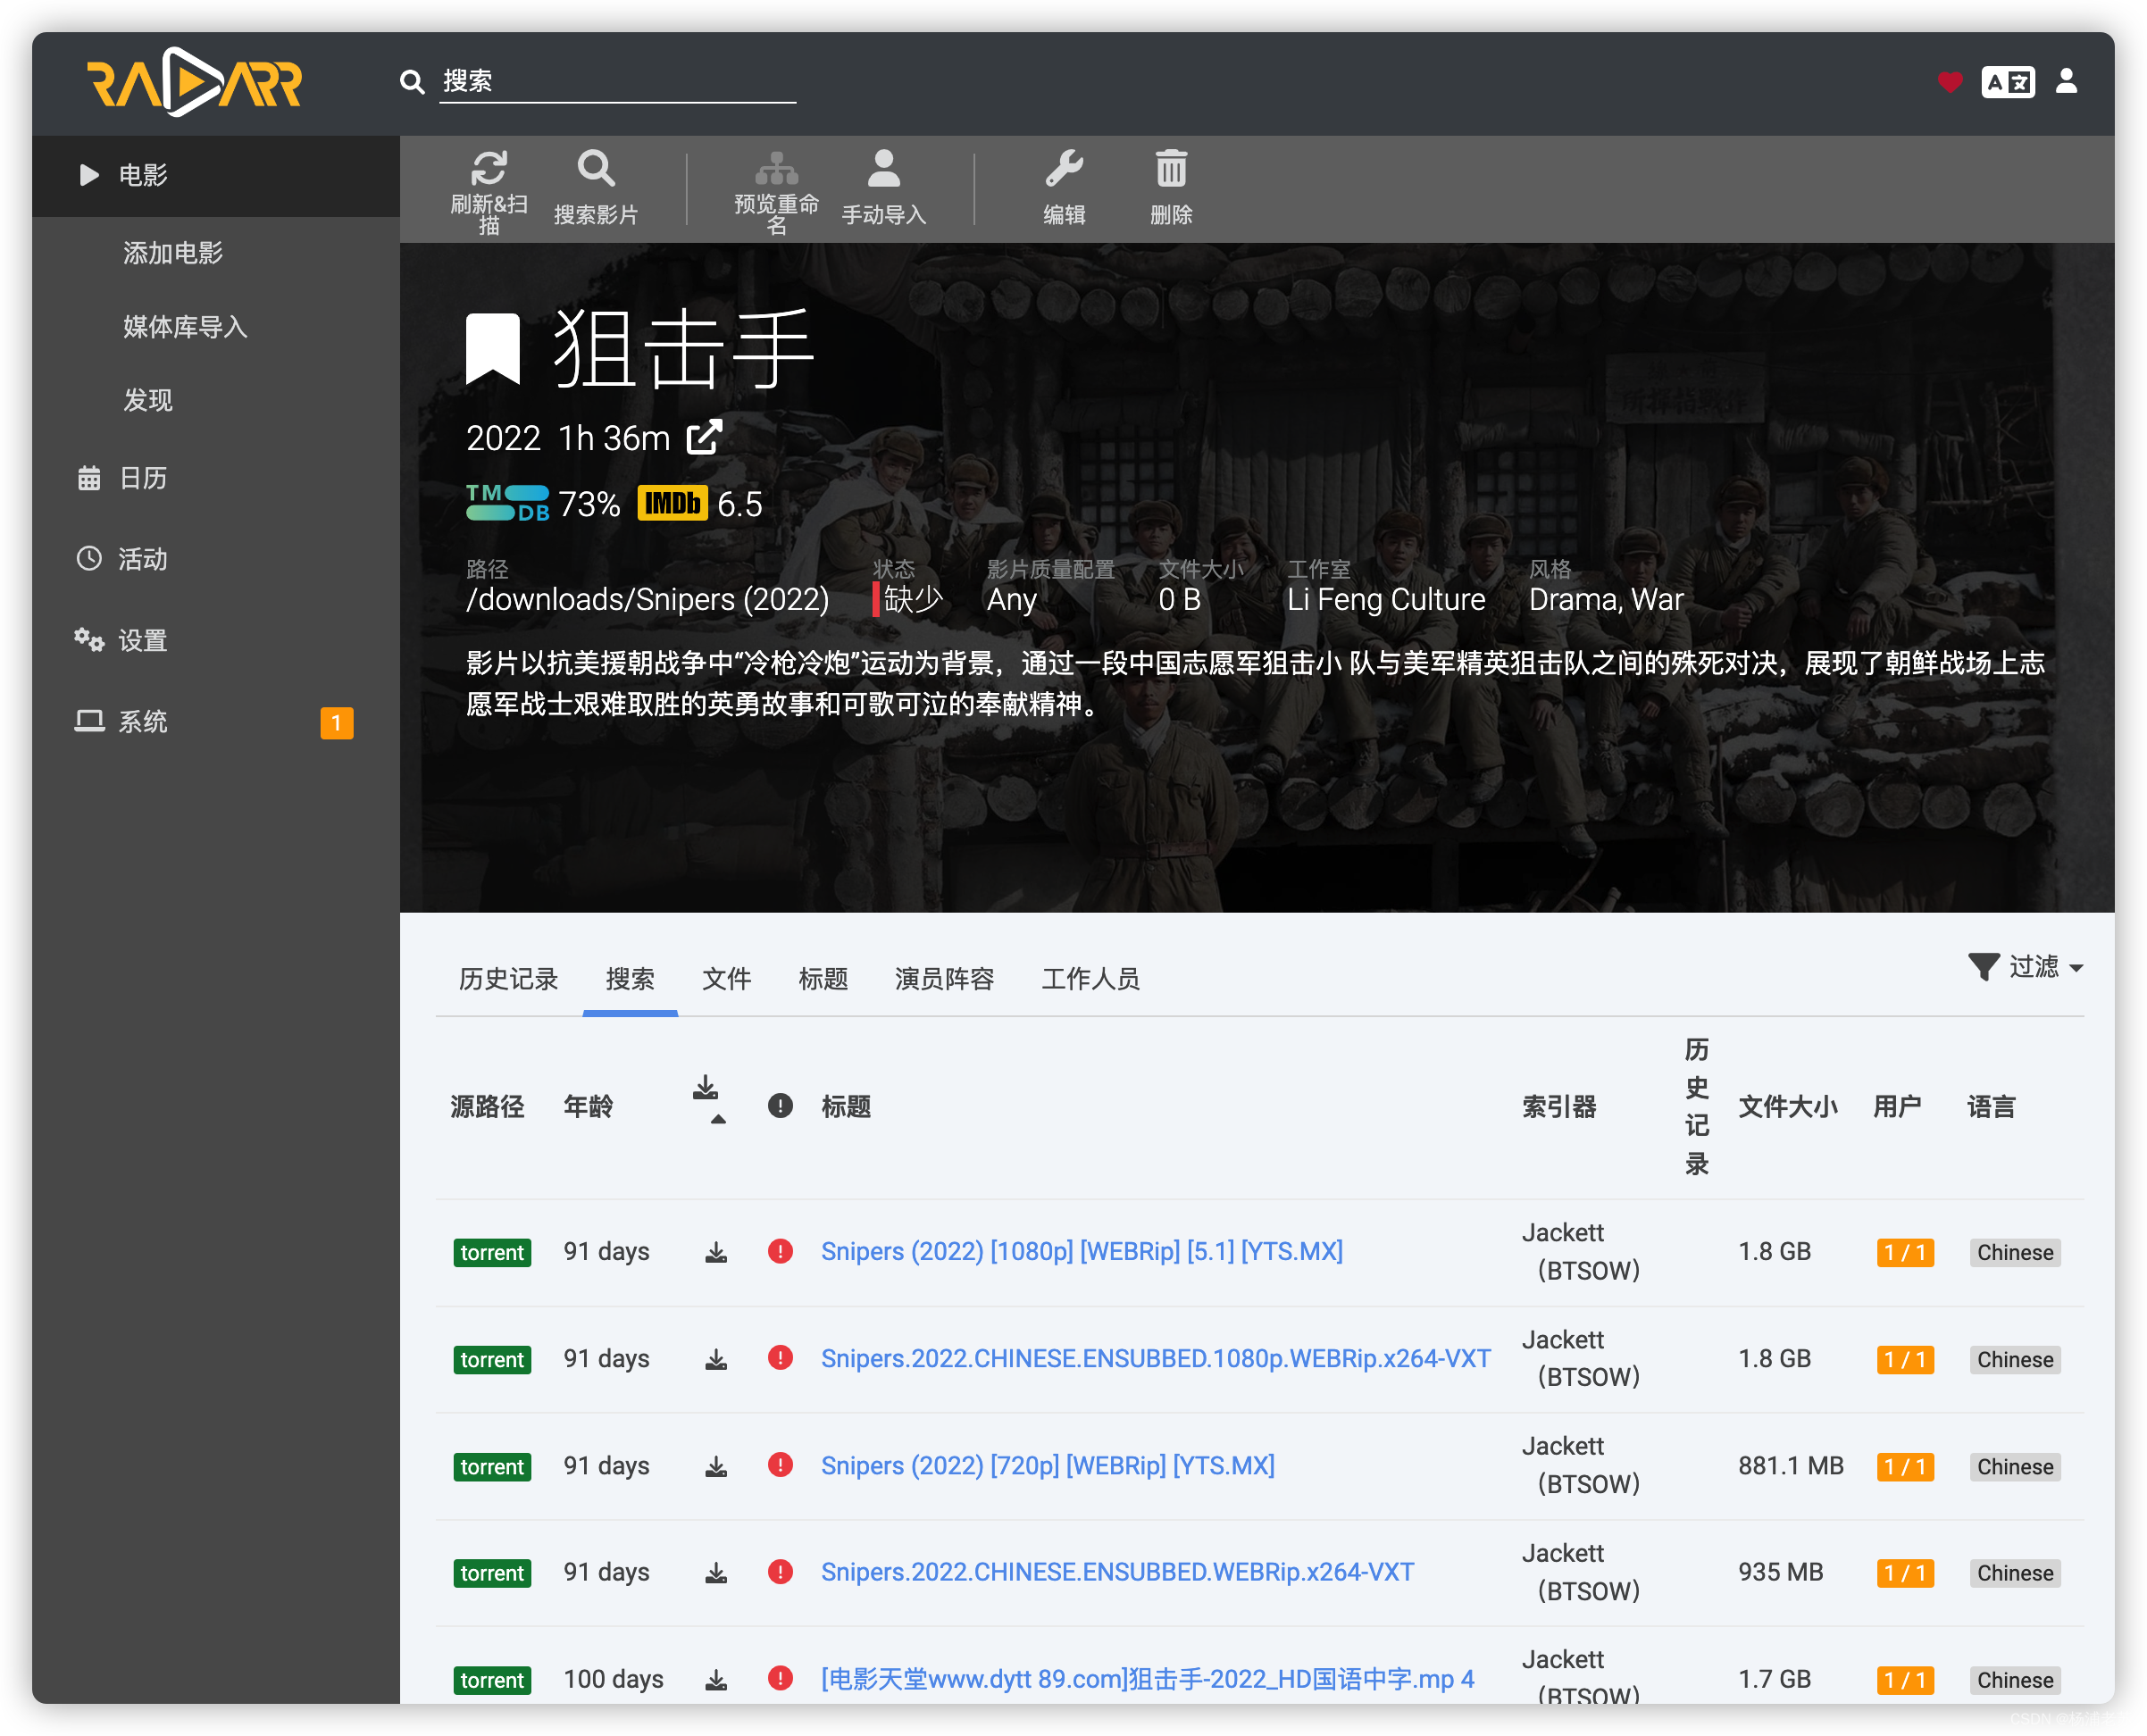Open the Snipers.2022.CHINESE.ENSUBBED.1080p release link
Viewport: 2147px width, 1736px height.
click(x=1155, y=1358)
